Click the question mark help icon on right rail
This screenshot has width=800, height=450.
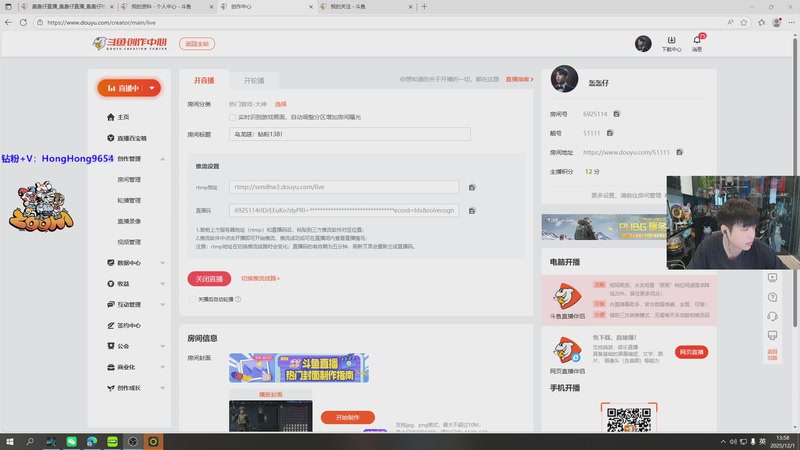pyautogui.click(x=772, y=297)
